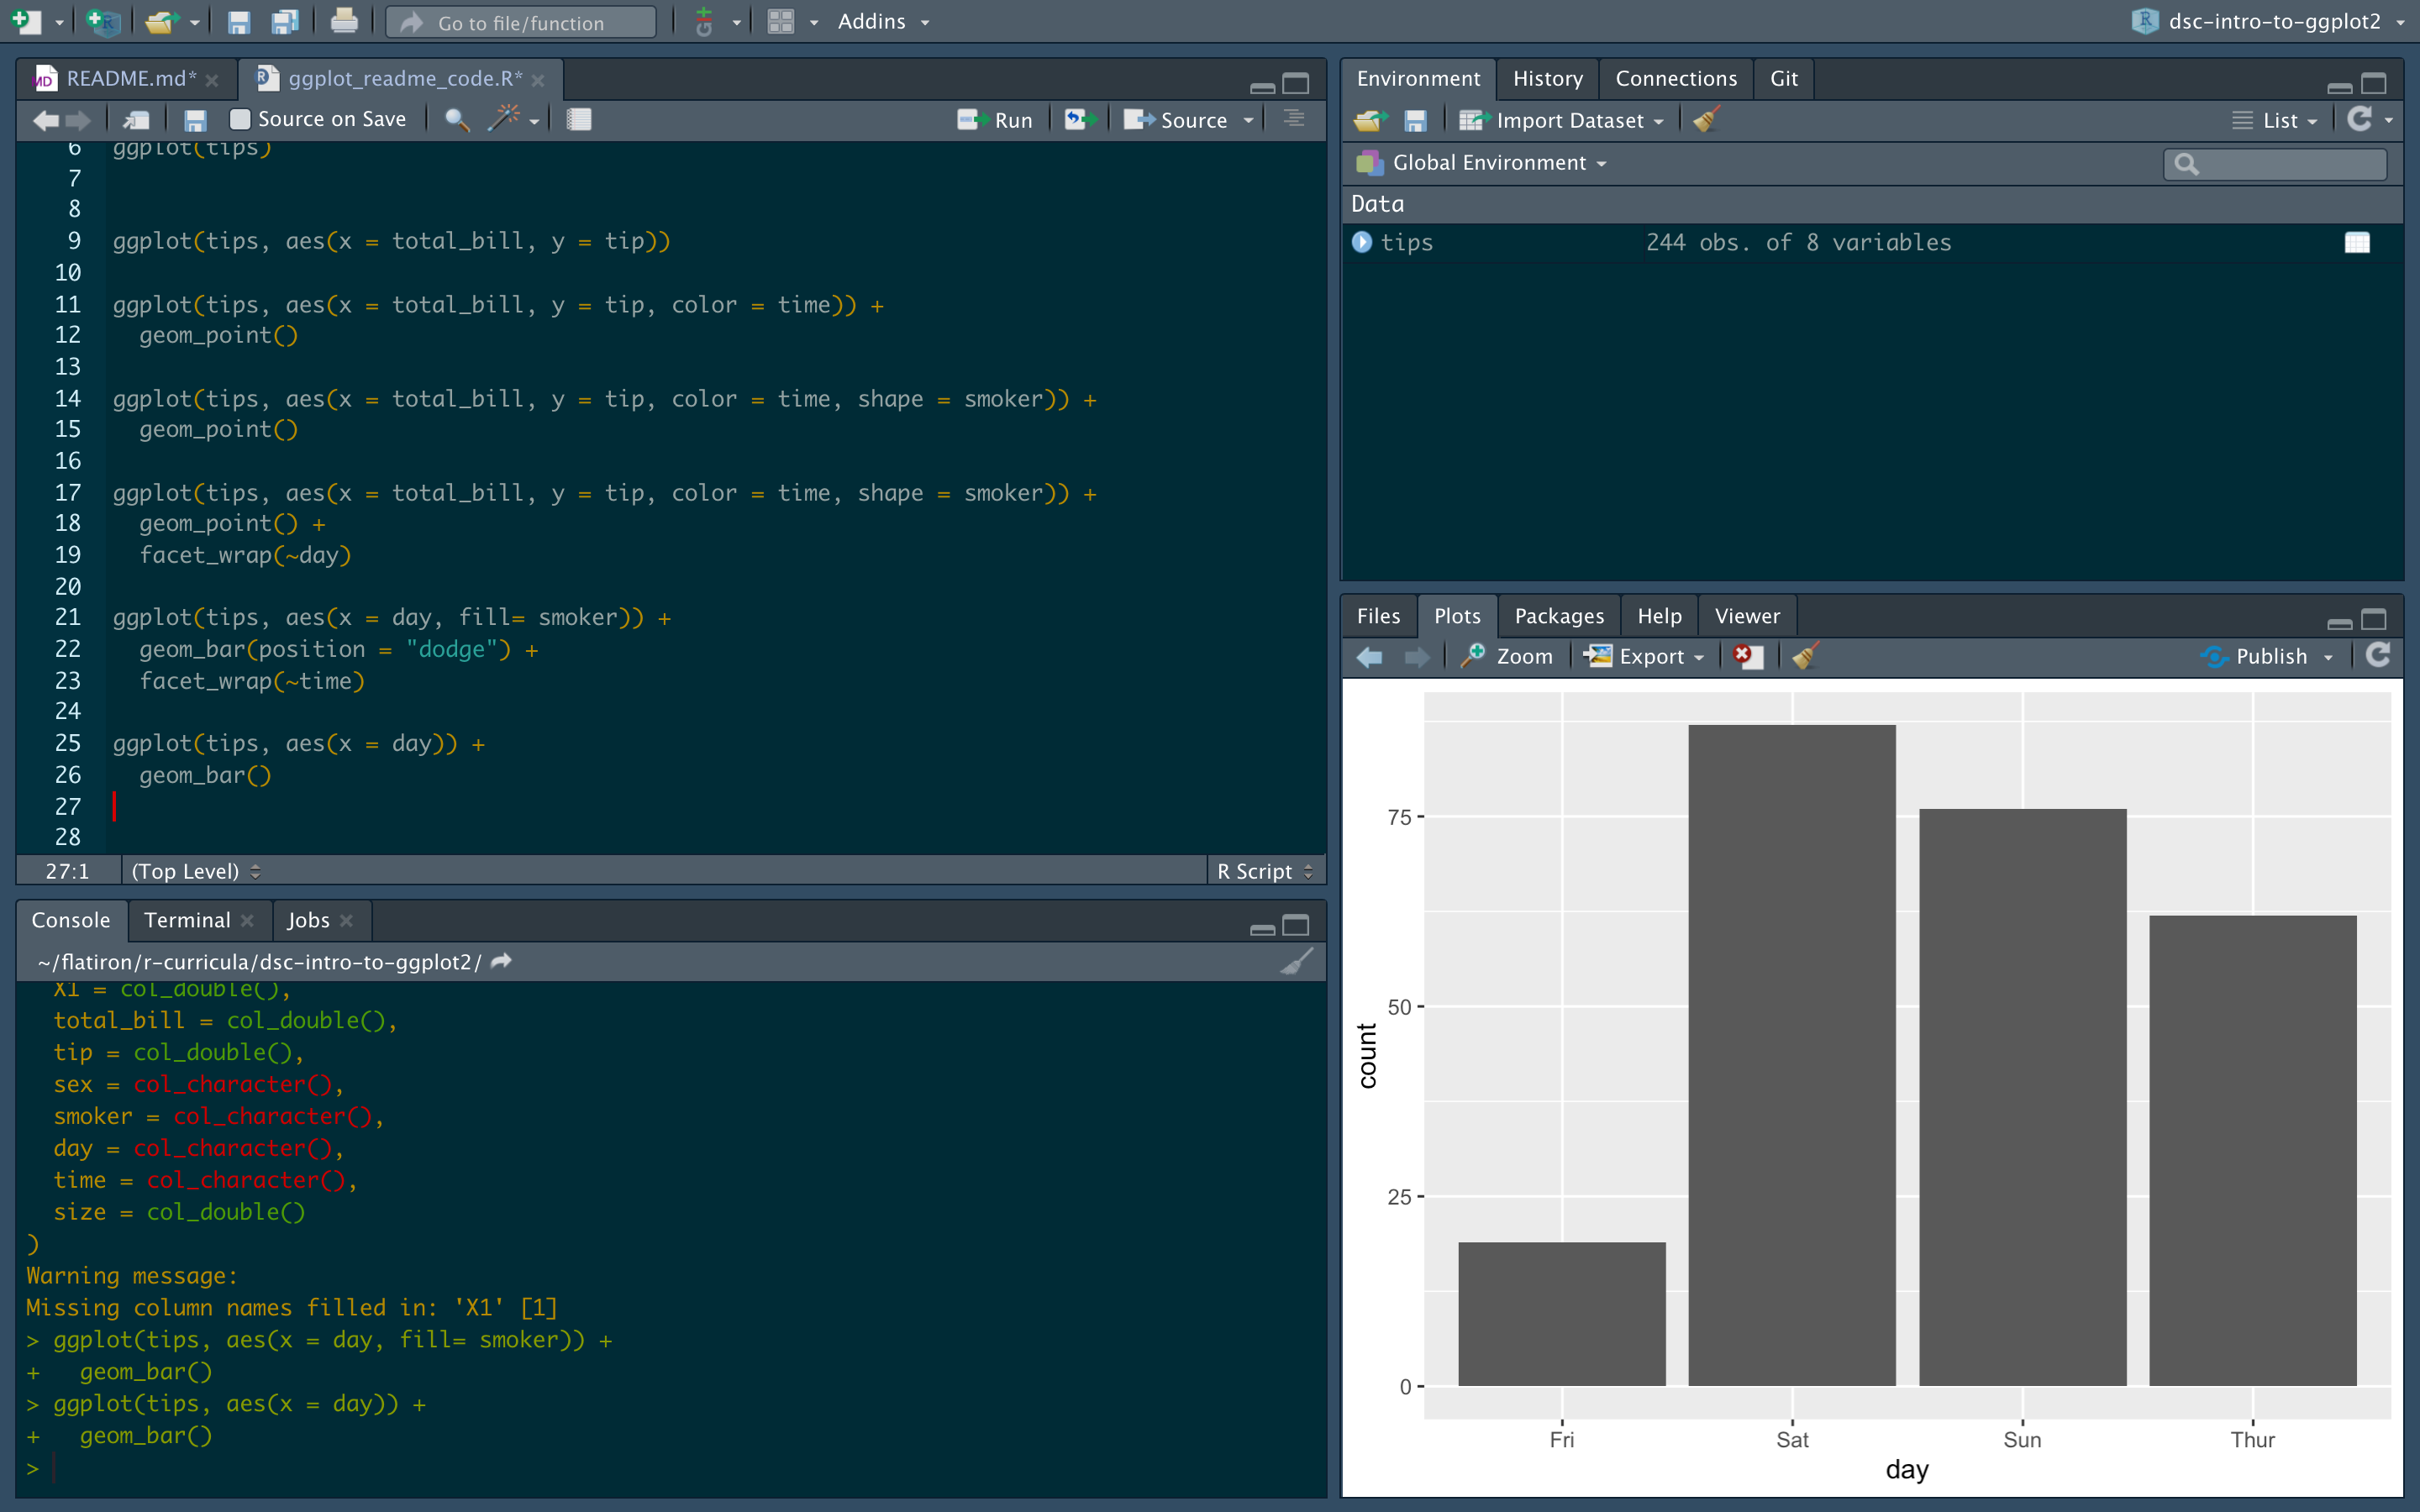The height and width of the screenshot is (1512, 2420).
Task: Click the clear console broom icon
Action: (x=1296, y=962)
